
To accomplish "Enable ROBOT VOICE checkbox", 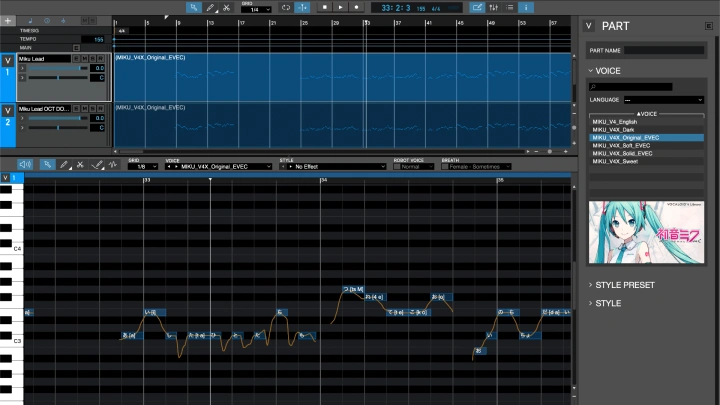I will pyautogui.click(x=397, y=167).
